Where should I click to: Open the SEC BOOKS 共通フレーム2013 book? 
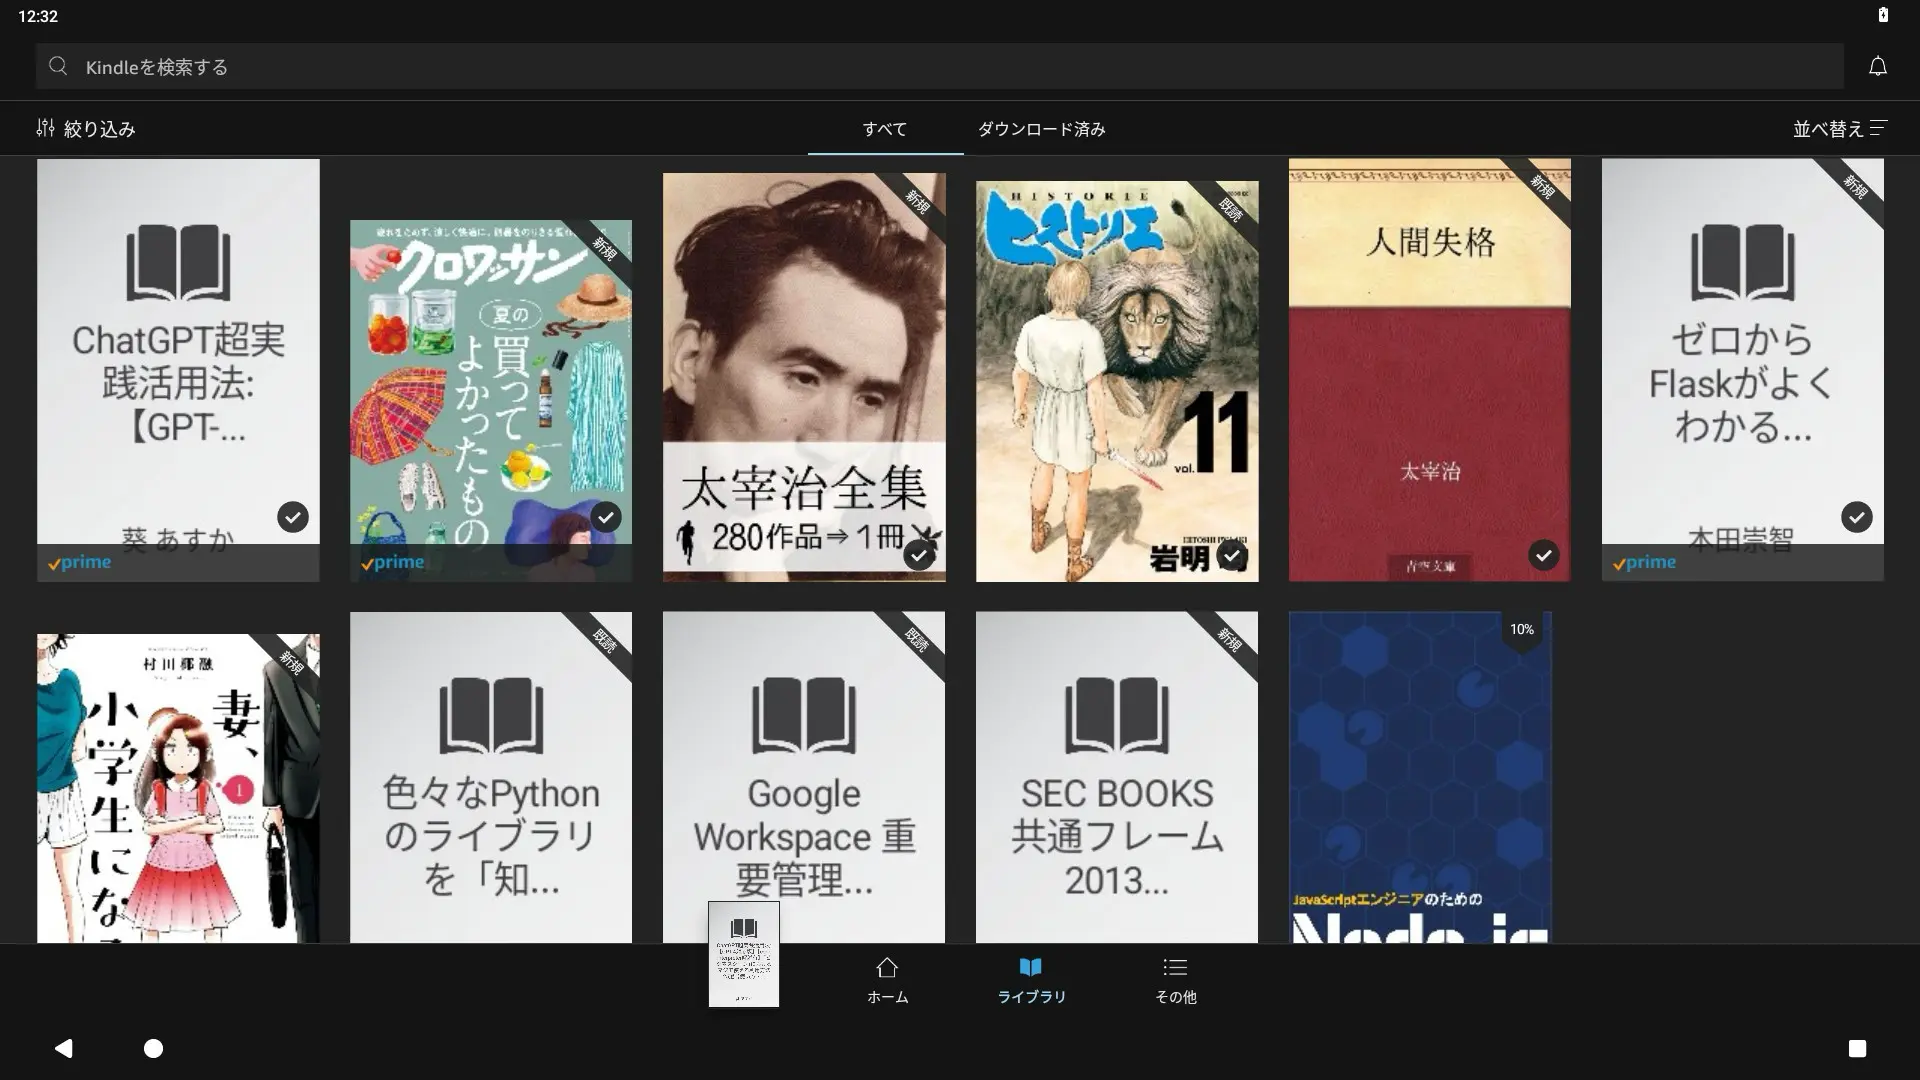[x=1117, y=777]
